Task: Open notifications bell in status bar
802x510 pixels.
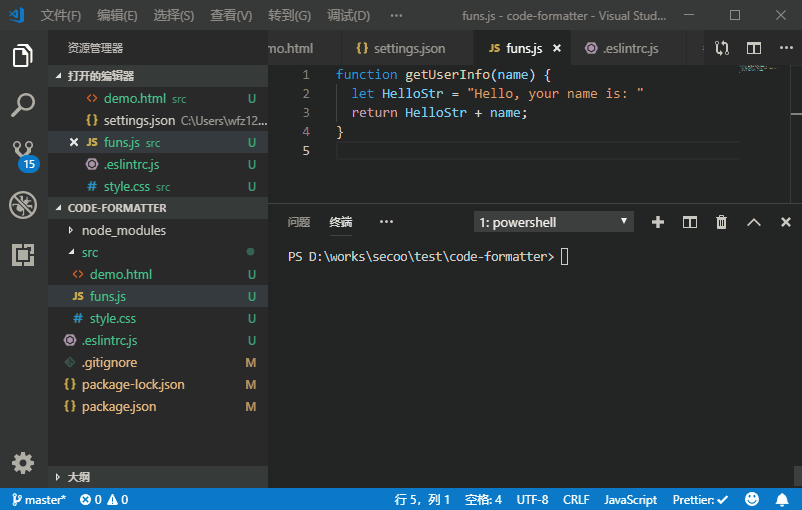Action: click(x=782, y=499)
